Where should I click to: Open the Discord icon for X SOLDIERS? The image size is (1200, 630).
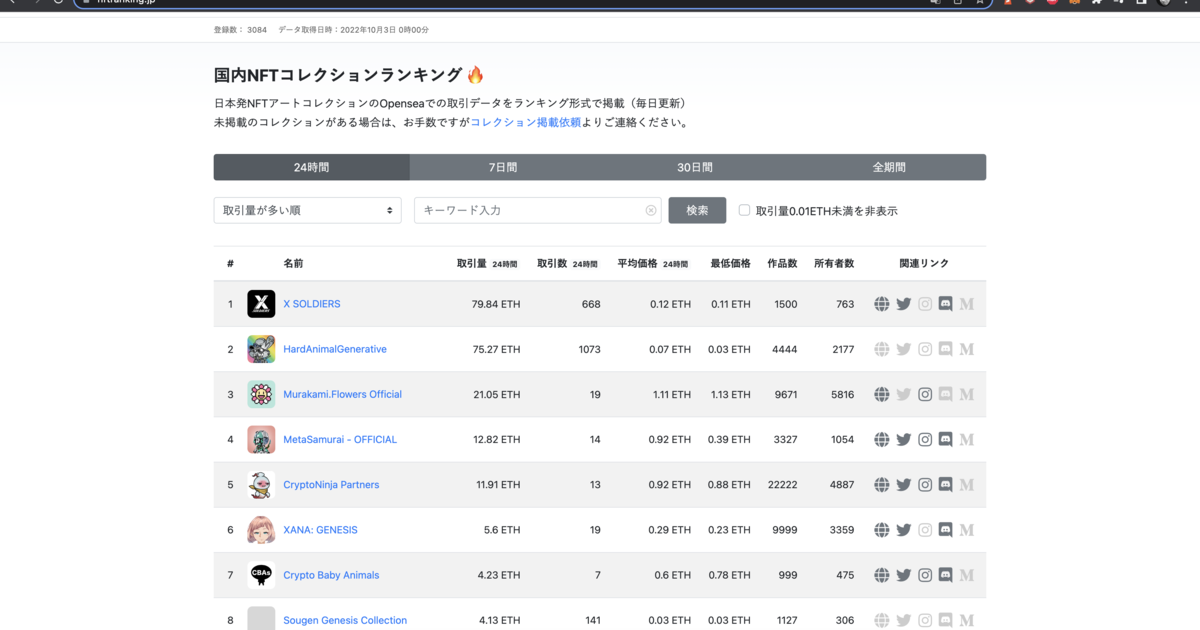945,304
